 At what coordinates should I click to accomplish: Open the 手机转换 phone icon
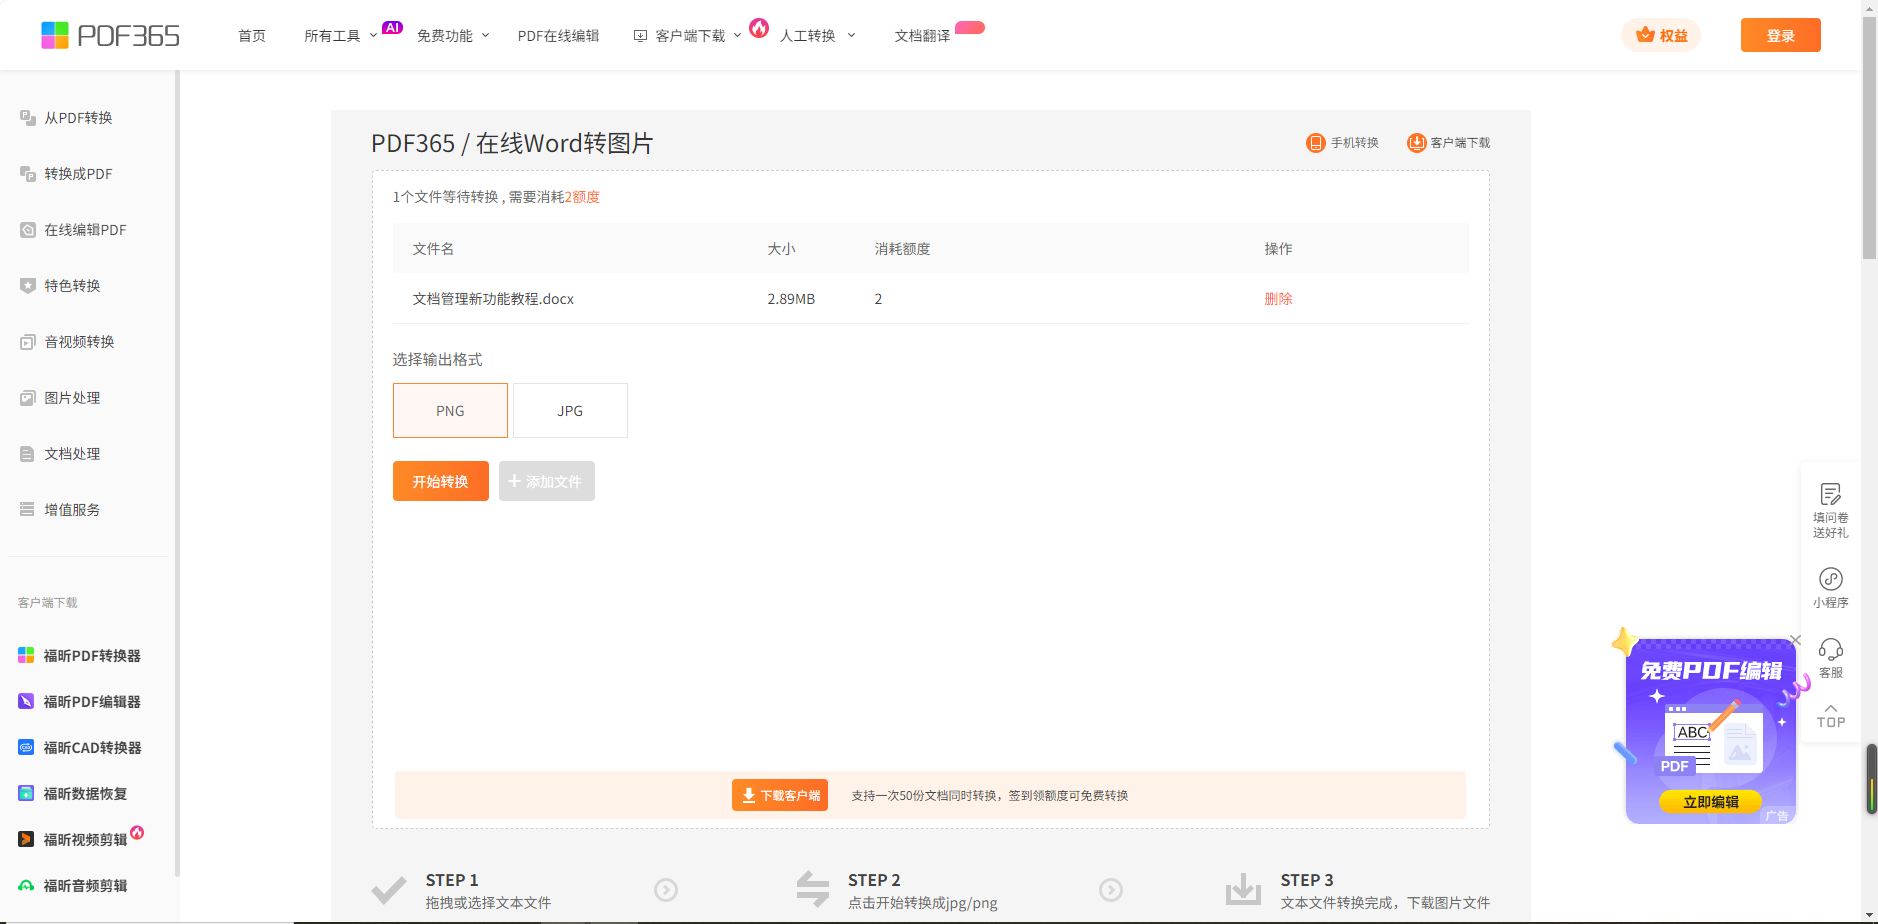coord(1315,143)
